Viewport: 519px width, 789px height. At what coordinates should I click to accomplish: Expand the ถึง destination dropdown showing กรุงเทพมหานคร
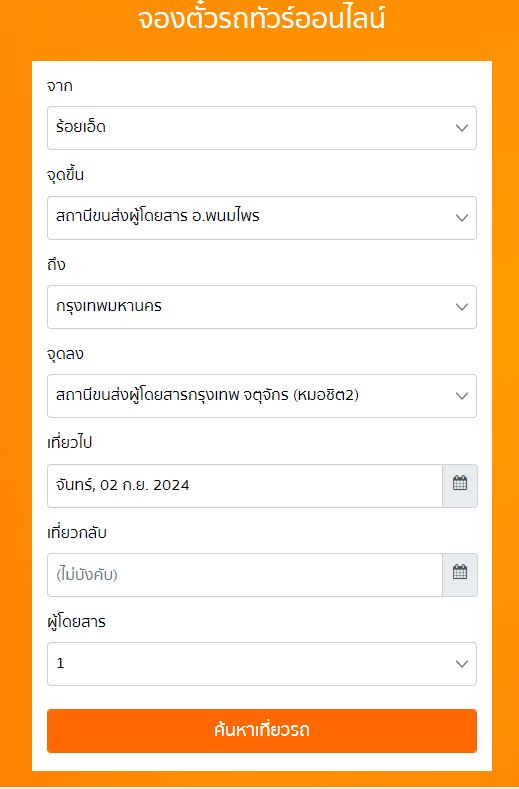[262, 307]
